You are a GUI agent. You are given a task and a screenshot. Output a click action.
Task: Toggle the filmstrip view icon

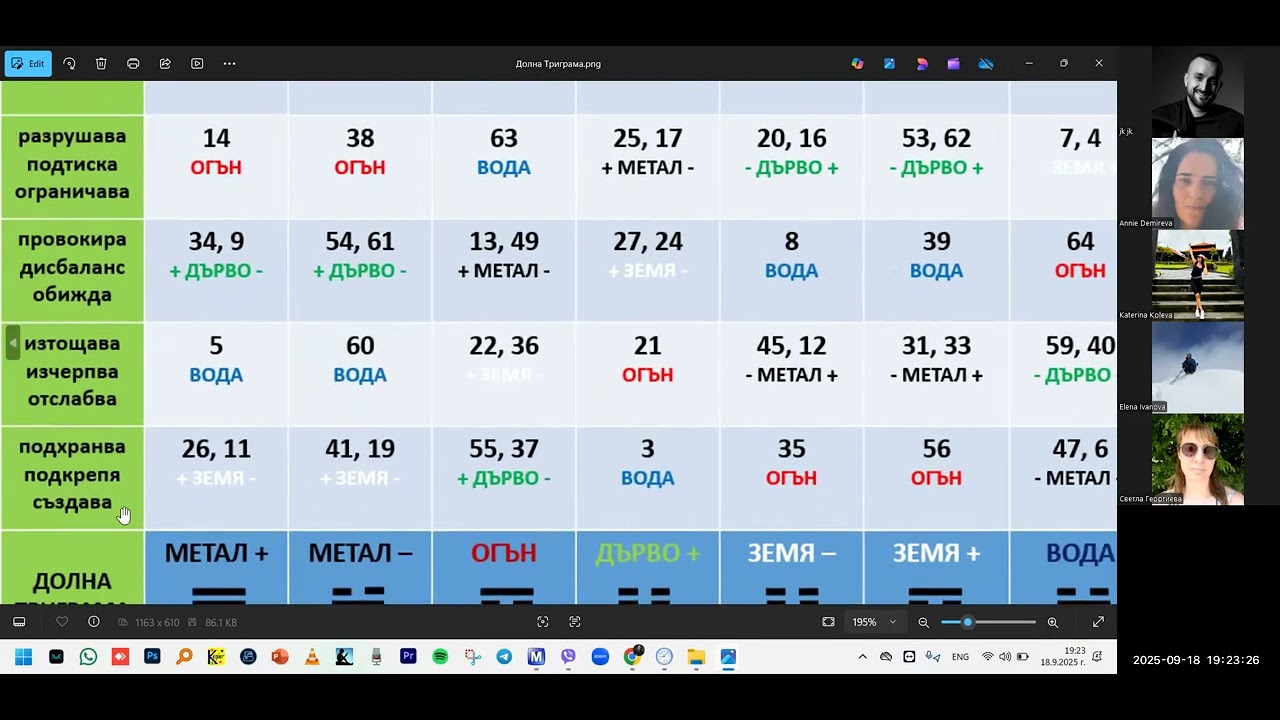pos(19,622)
